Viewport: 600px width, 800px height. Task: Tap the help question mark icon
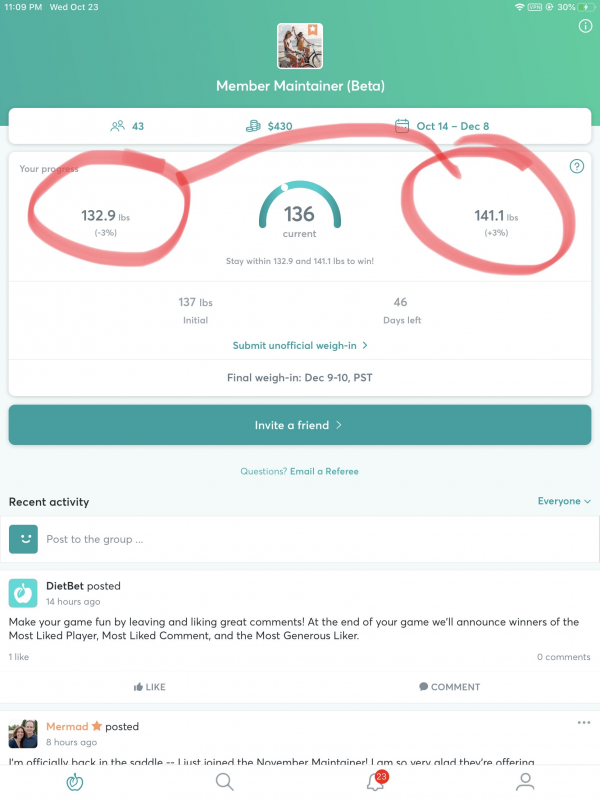(x=576, y=166)
